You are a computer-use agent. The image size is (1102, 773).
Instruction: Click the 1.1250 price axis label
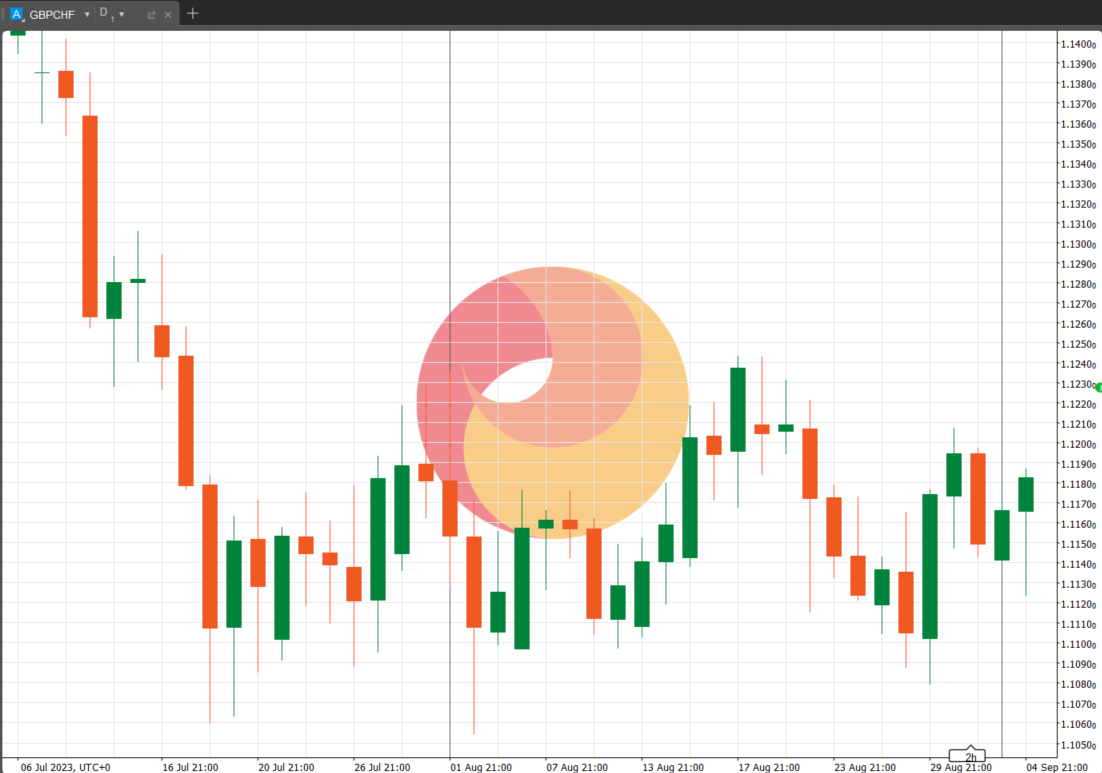pyautogui.click(x=1078, y=344)
